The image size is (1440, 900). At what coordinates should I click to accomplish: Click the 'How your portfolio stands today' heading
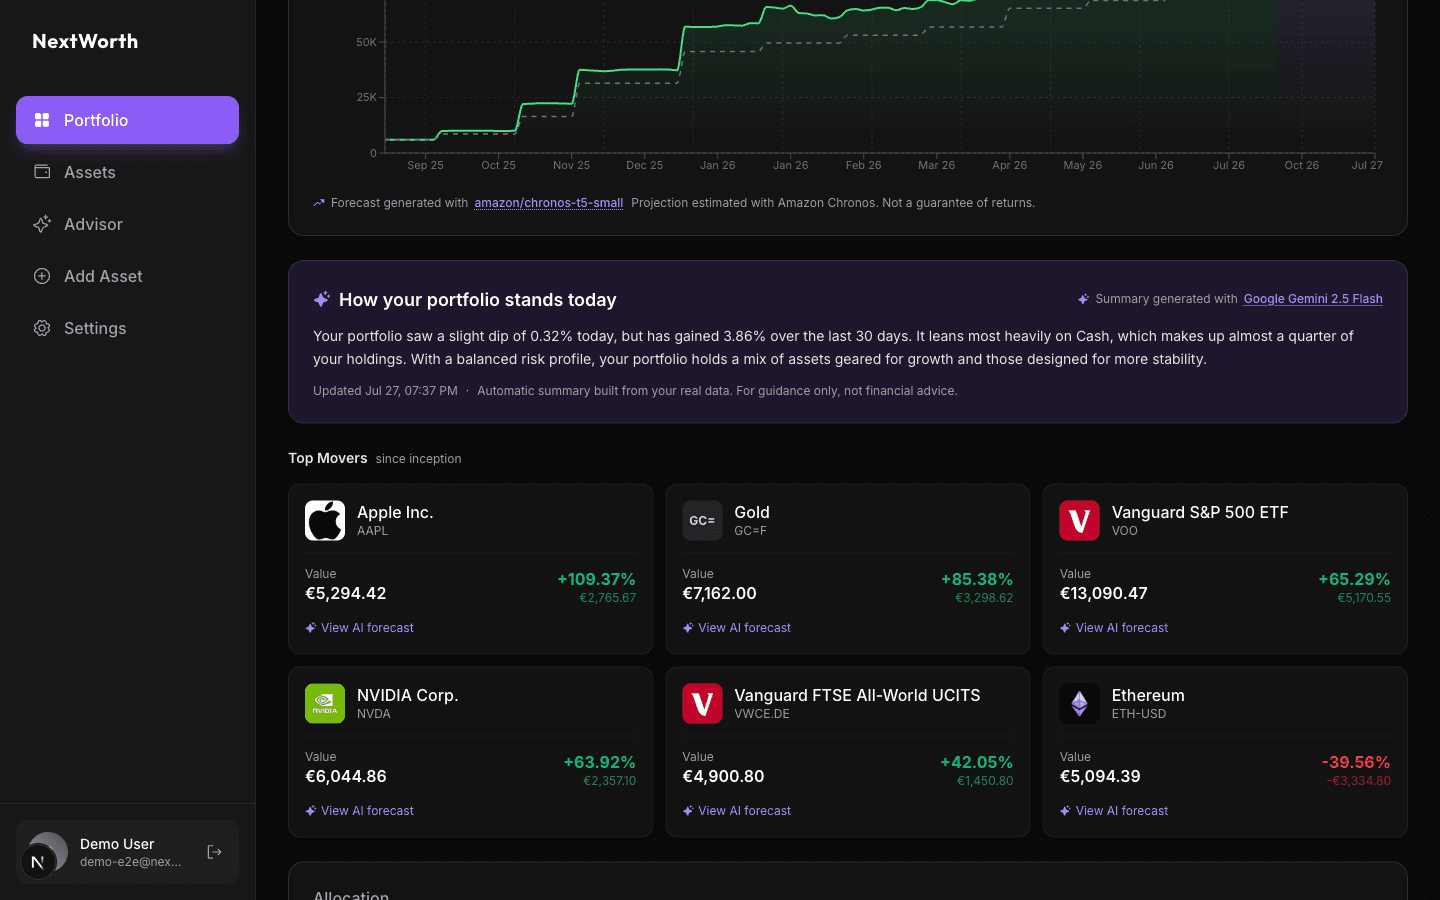(477, 300)
